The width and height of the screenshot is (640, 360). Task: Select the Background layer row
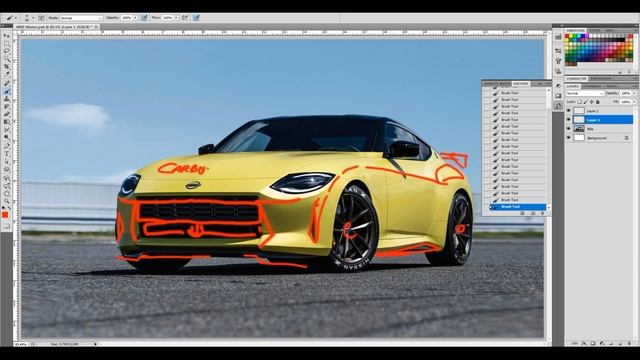tap(599, 138)
